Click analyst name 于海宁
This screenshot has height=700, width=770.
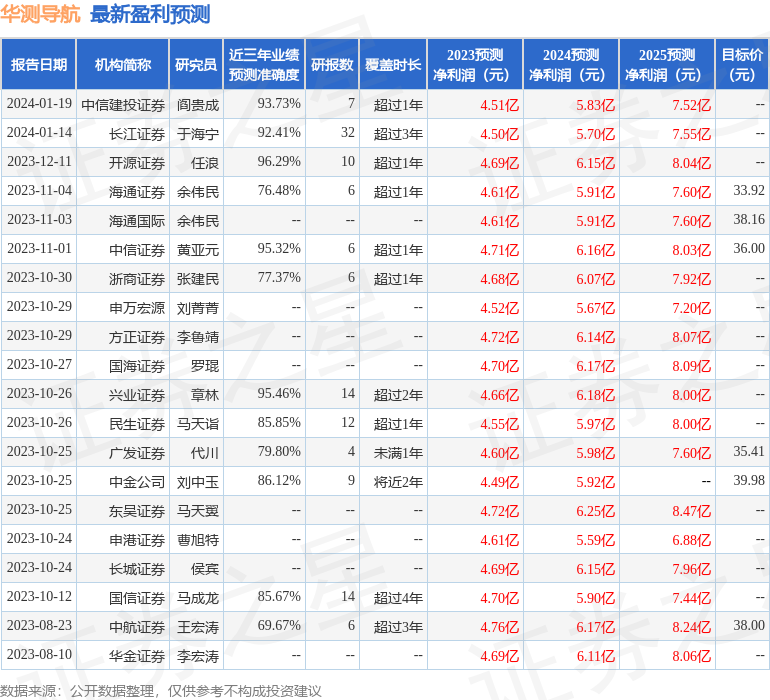tap(198, 134)
